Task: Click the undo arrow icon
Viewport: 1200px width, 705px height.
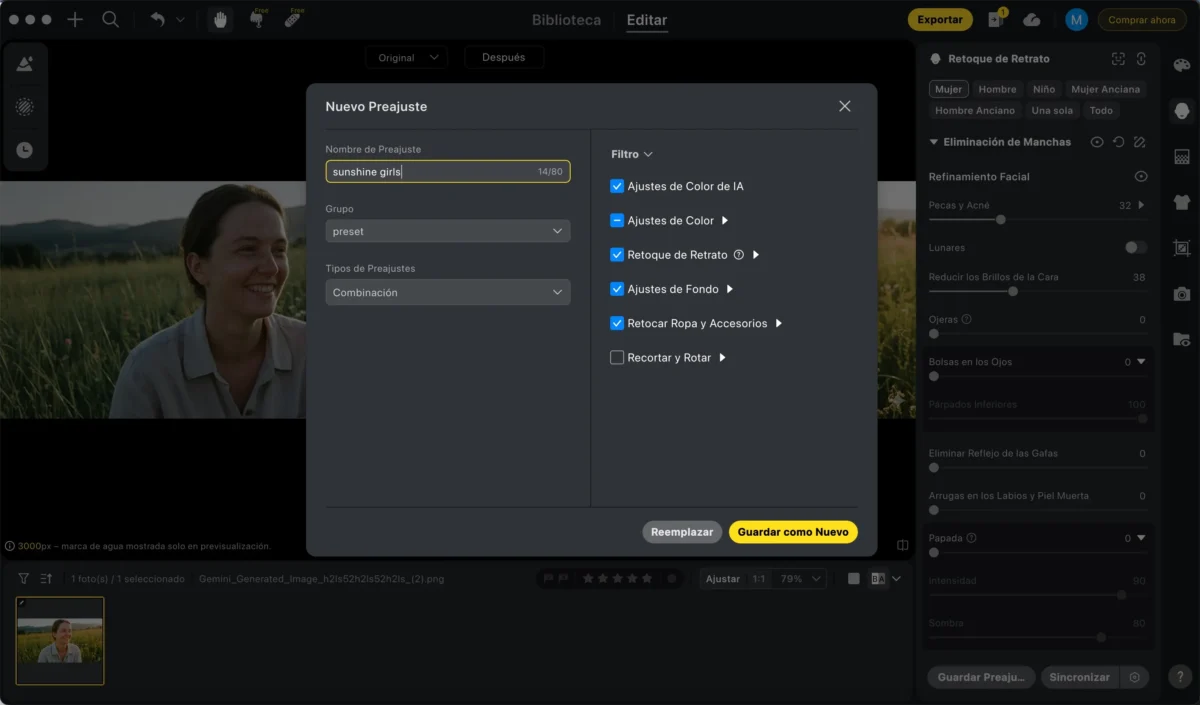Action: pos(157,20)
